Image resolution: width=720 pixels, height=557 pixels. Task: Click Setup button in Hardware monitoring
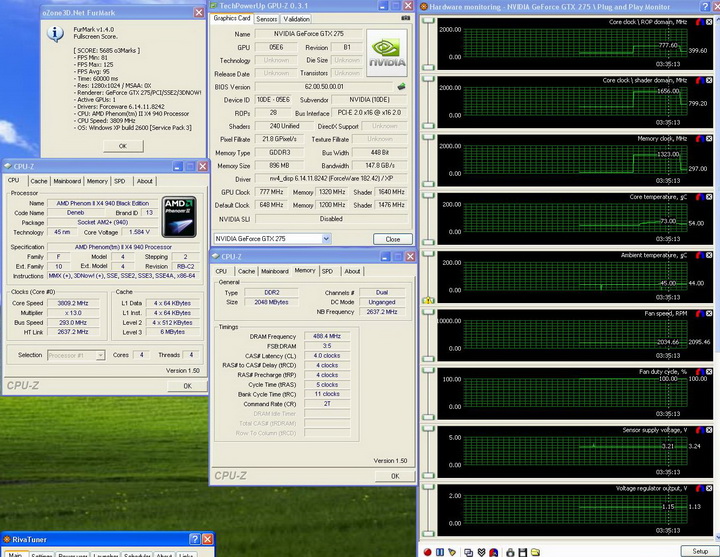tap(700, 551)
